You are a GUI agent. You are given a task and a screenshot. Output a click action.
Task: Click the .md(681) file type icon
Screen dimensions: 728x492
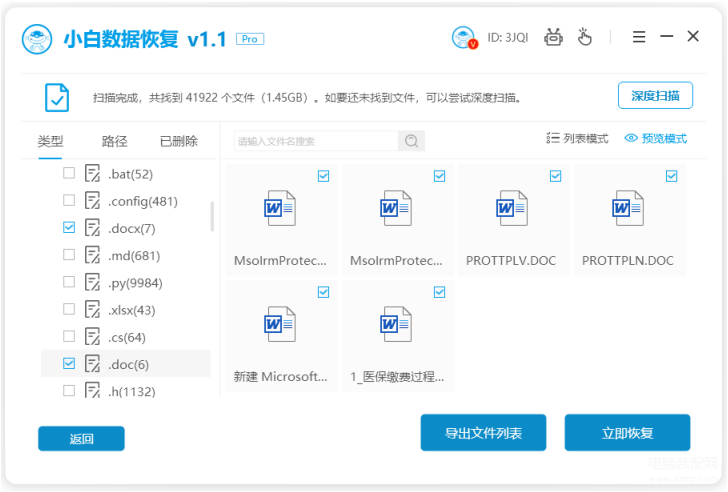click(x=92, y=255)
